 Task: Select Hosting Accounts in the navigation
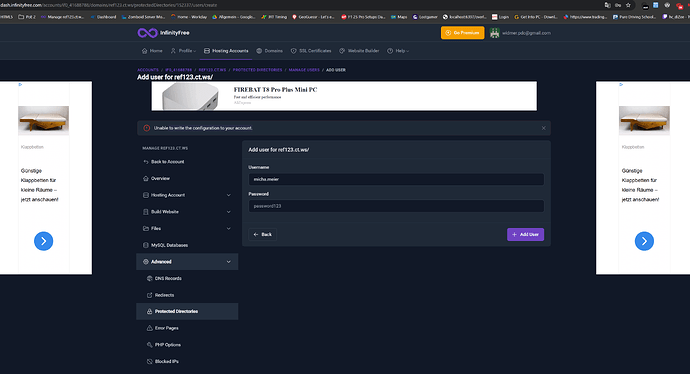[x=226, y=51]
